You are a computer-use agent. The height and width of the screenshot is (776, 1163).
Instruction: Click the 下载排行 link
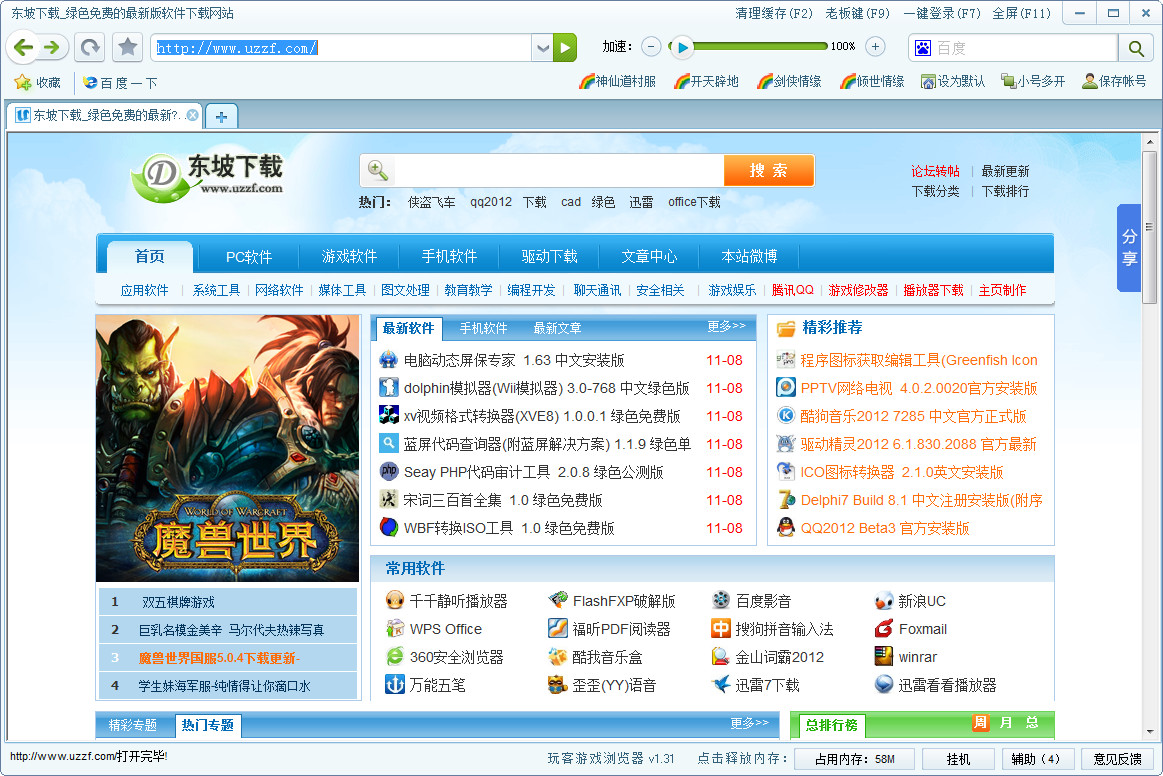click(1005, 191)
